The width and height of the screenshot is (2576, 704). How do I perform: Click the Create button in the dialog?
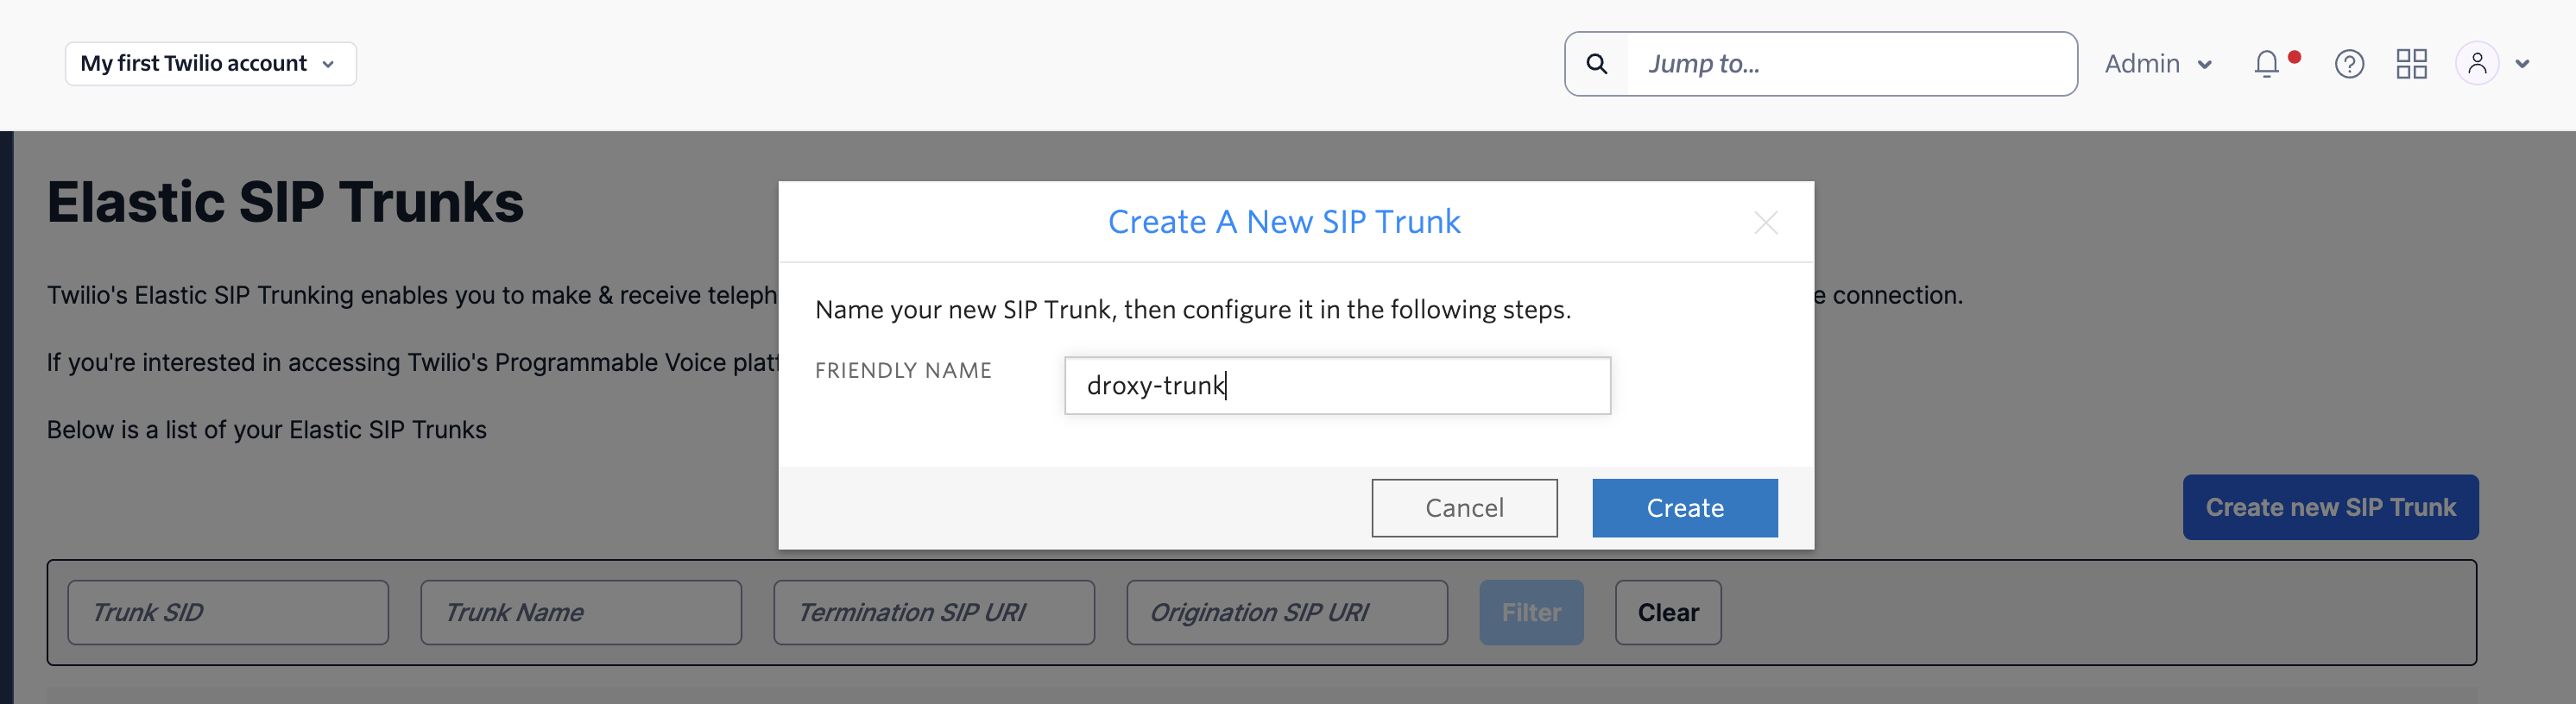click(1684, 507)
